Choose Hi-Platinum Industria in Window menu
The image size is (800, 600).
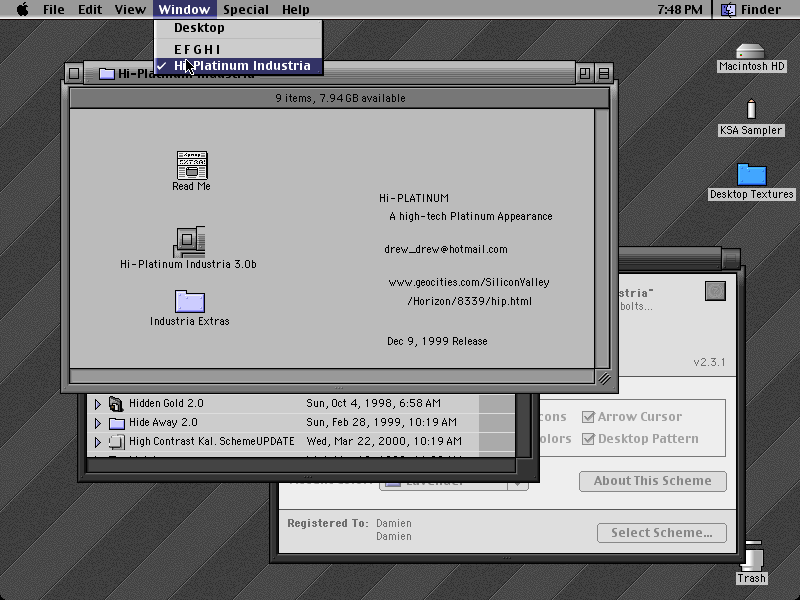[238, 66]
